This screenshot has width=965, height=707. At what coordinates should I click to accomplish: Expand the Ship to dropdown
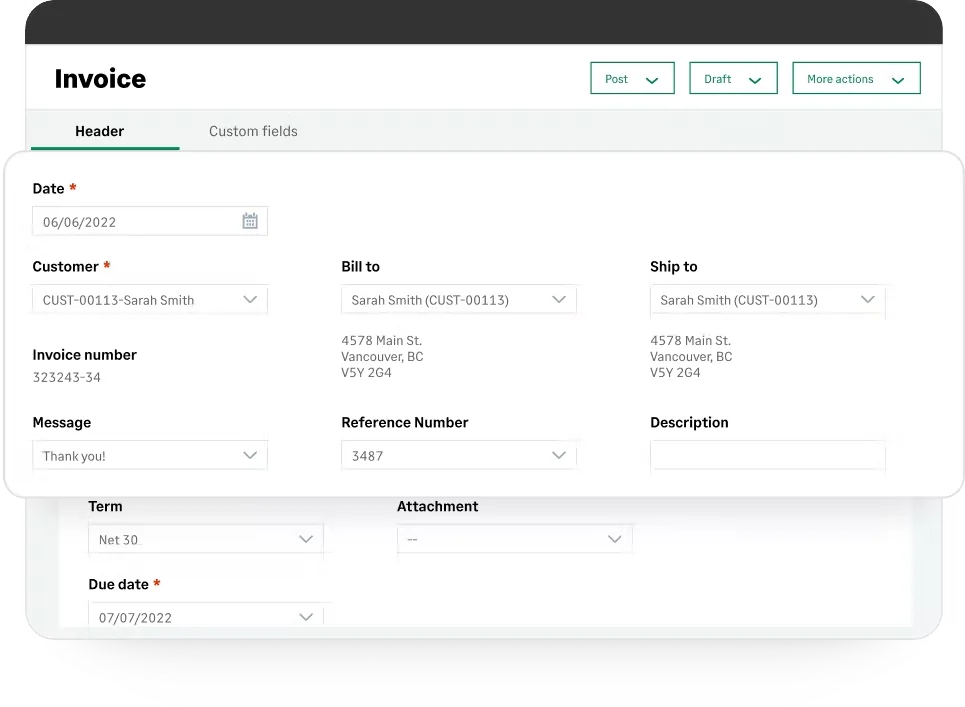[767, 300]
